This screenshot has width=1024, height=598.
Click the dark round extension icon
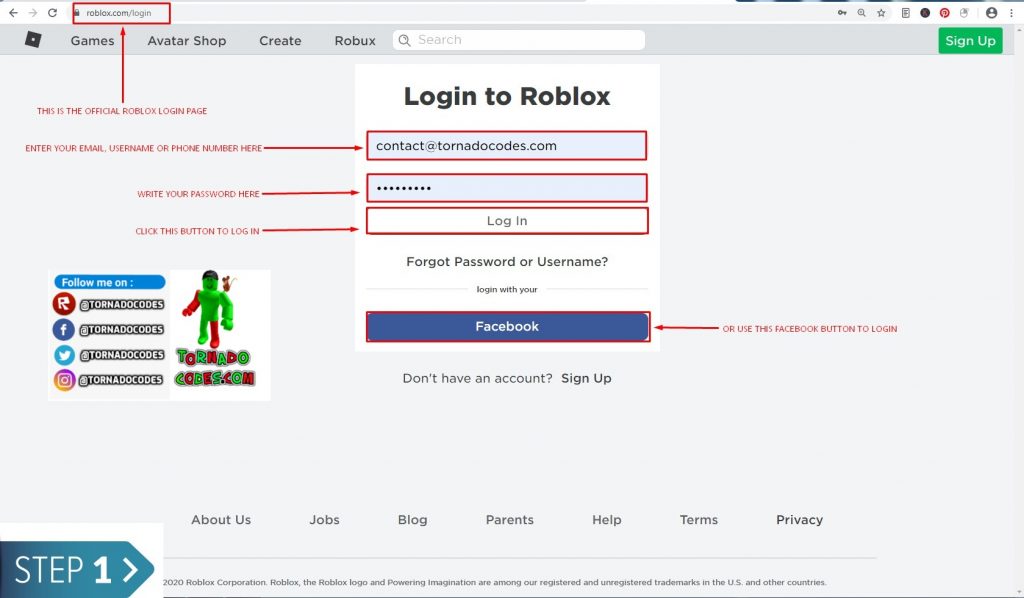925,12
